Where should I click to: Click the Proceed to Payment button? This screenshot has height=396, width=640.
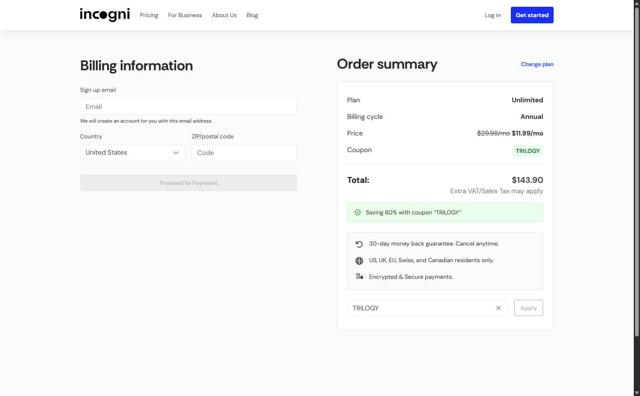[188, 183]
